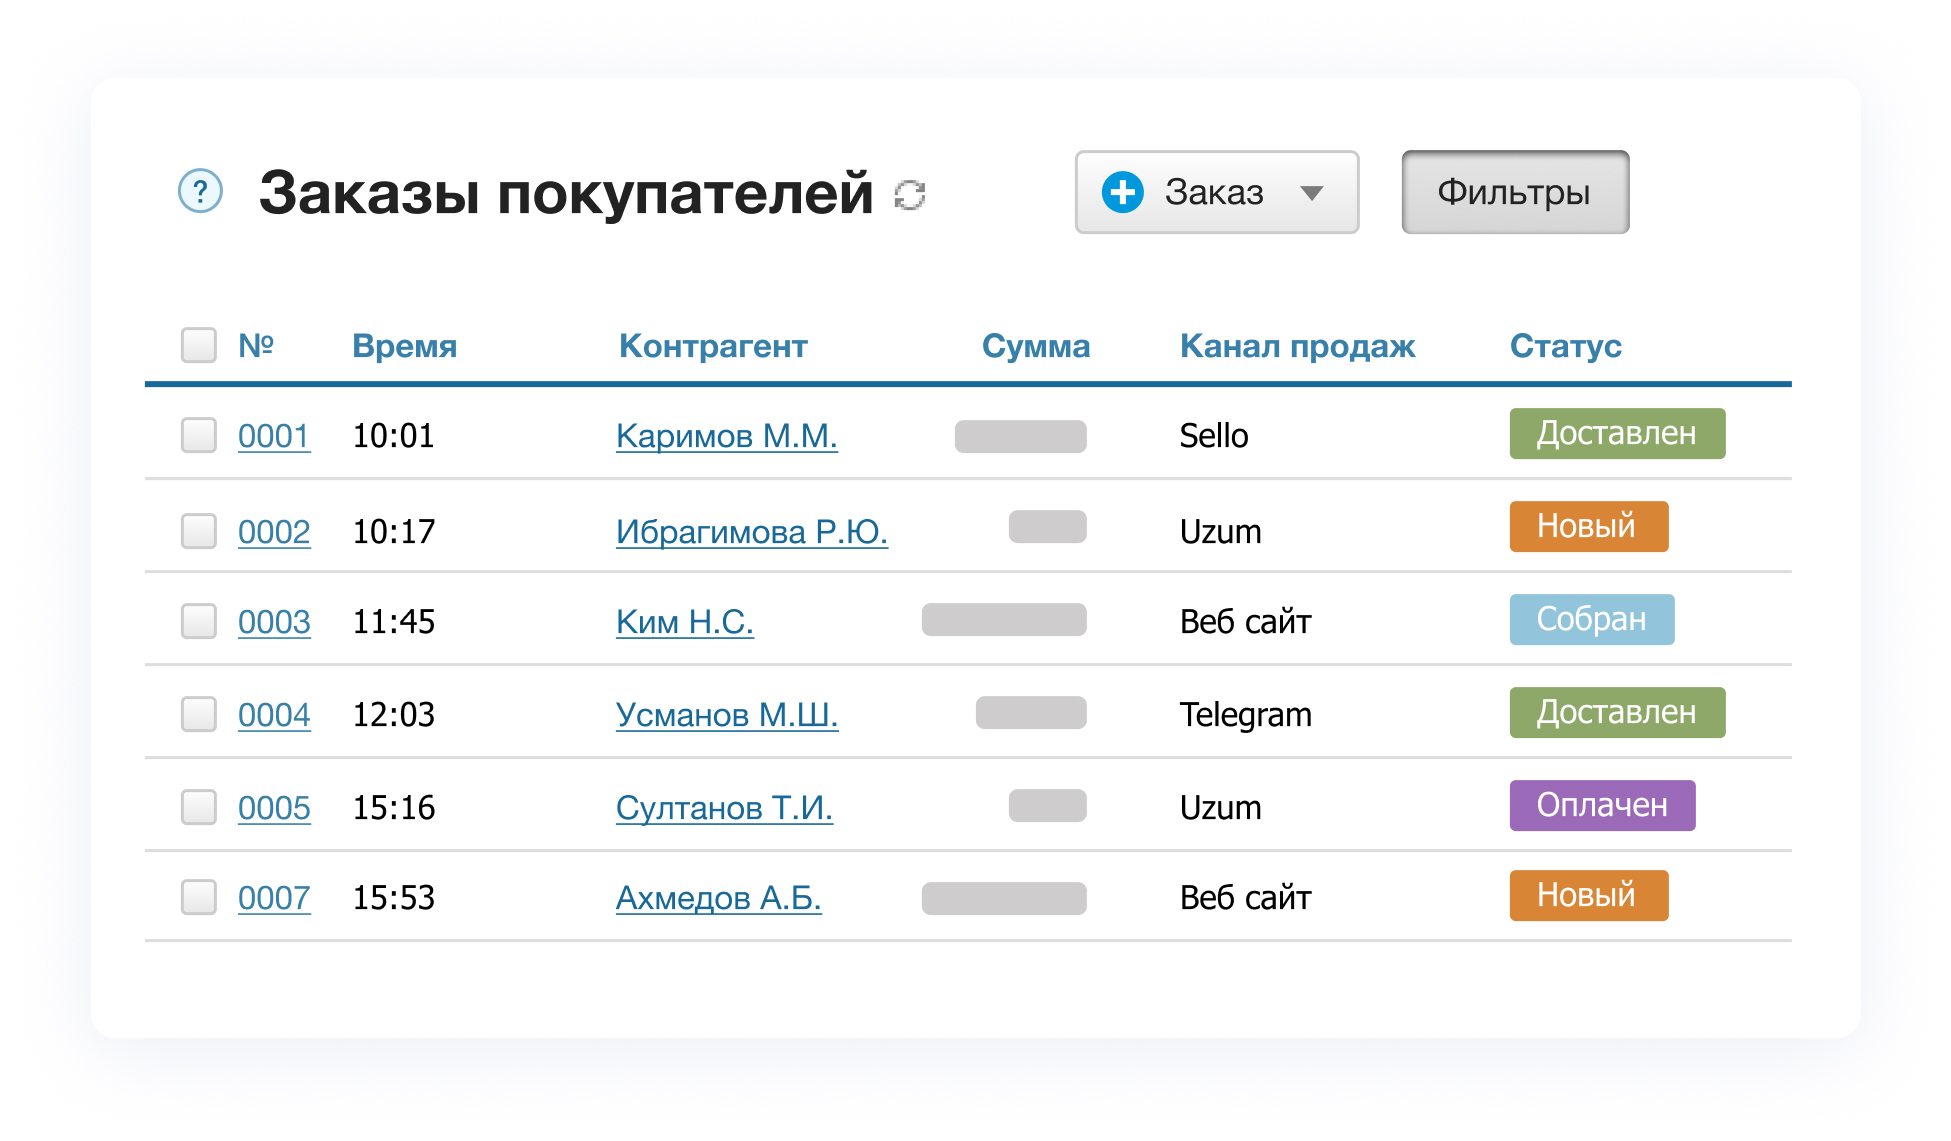The width and height of the screenshot is (1951, 1141).
Task: Click hidden sum in Ким Н.С. row
Action: (x=1004, y=619)
